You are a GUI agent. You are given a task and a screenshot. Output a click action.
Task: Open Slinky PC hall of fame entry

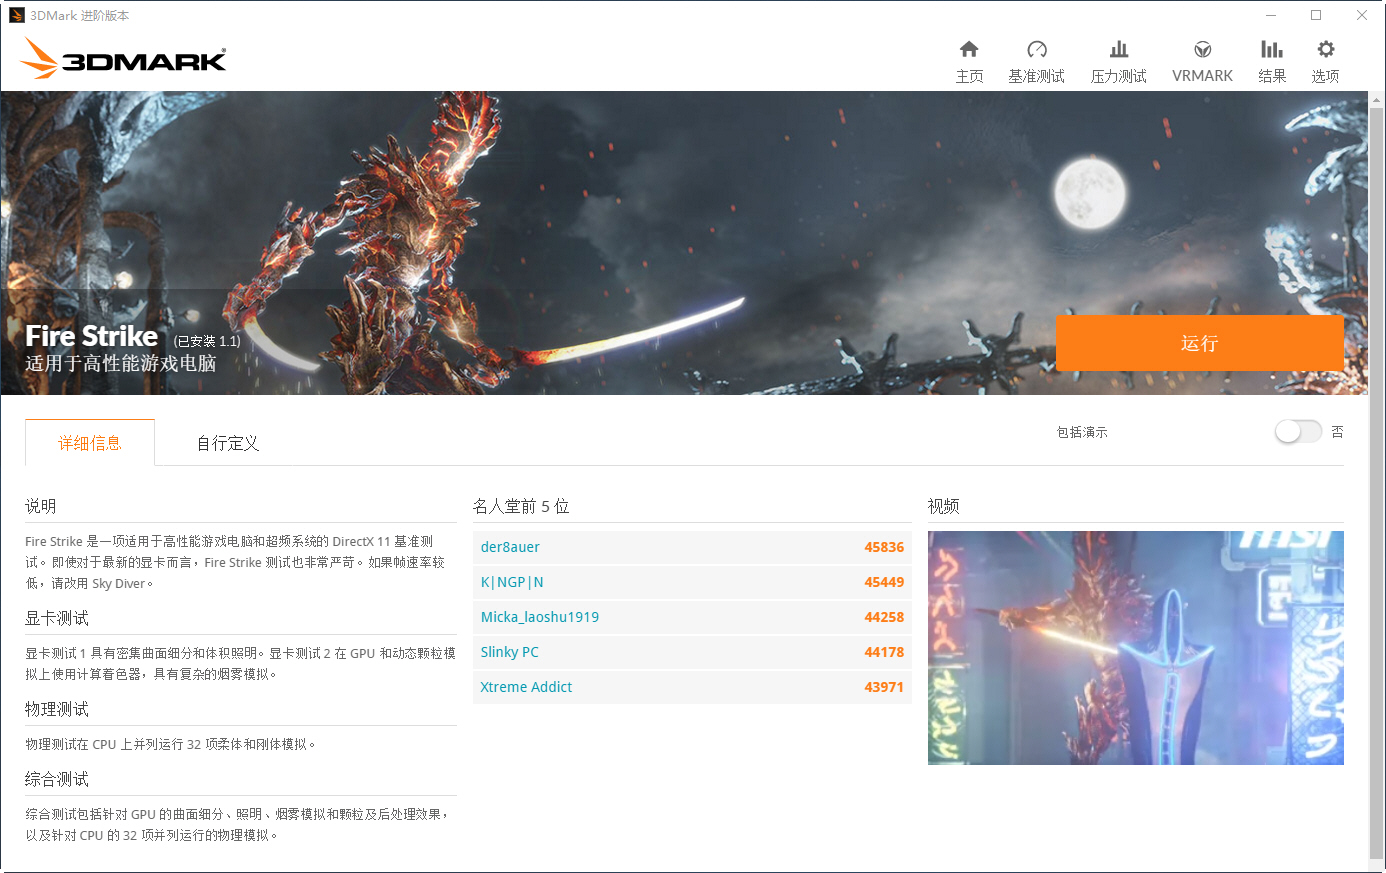692,652
